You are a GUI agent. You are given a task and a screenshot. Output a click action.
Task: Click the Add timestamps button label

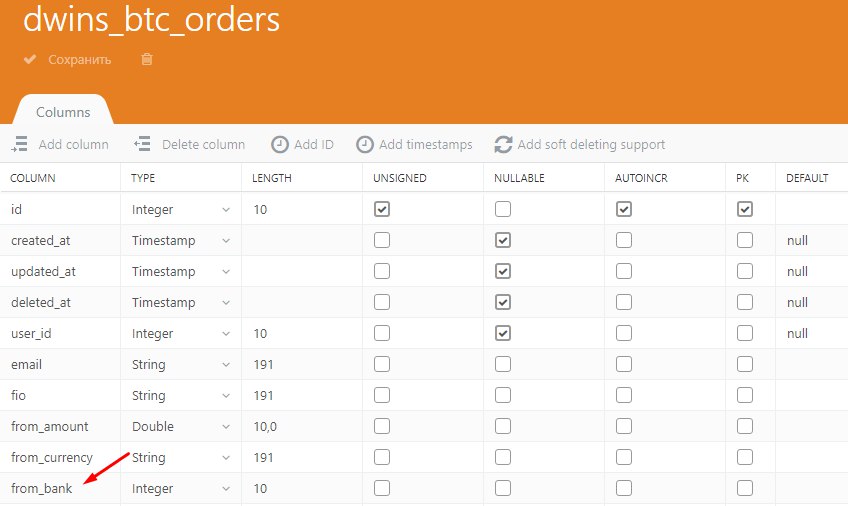[x=426, y=144]
